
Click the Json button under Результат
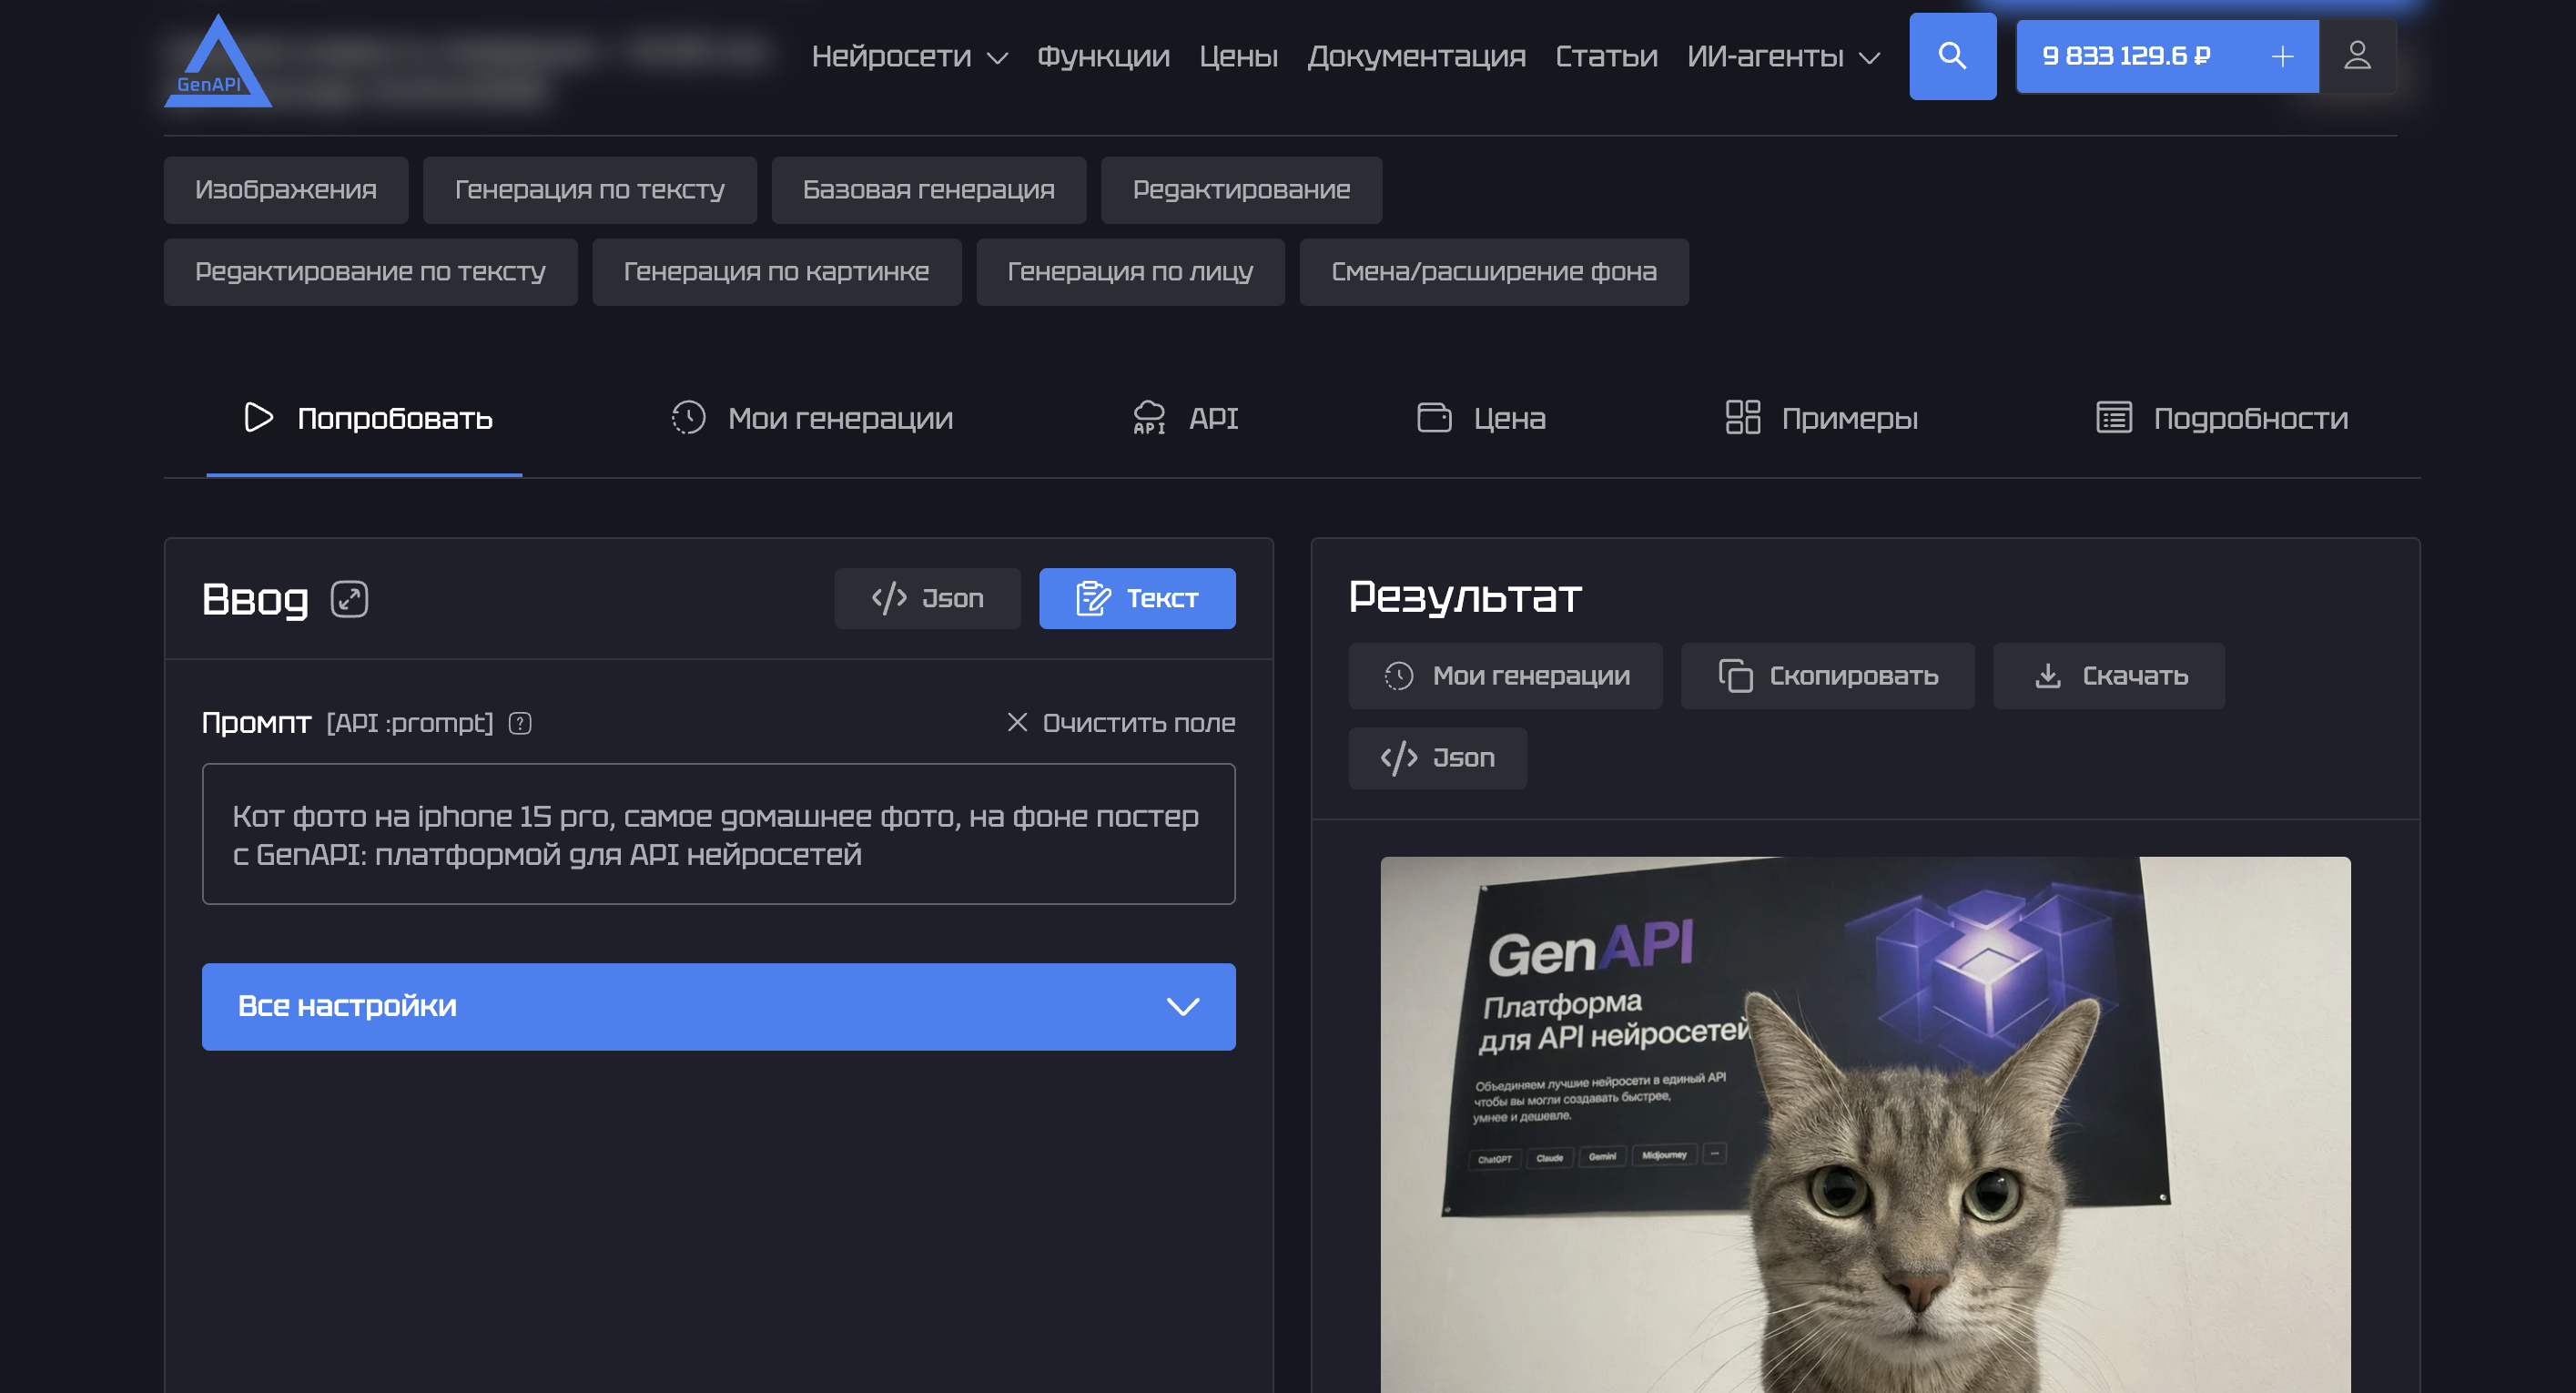point(1437,758)
